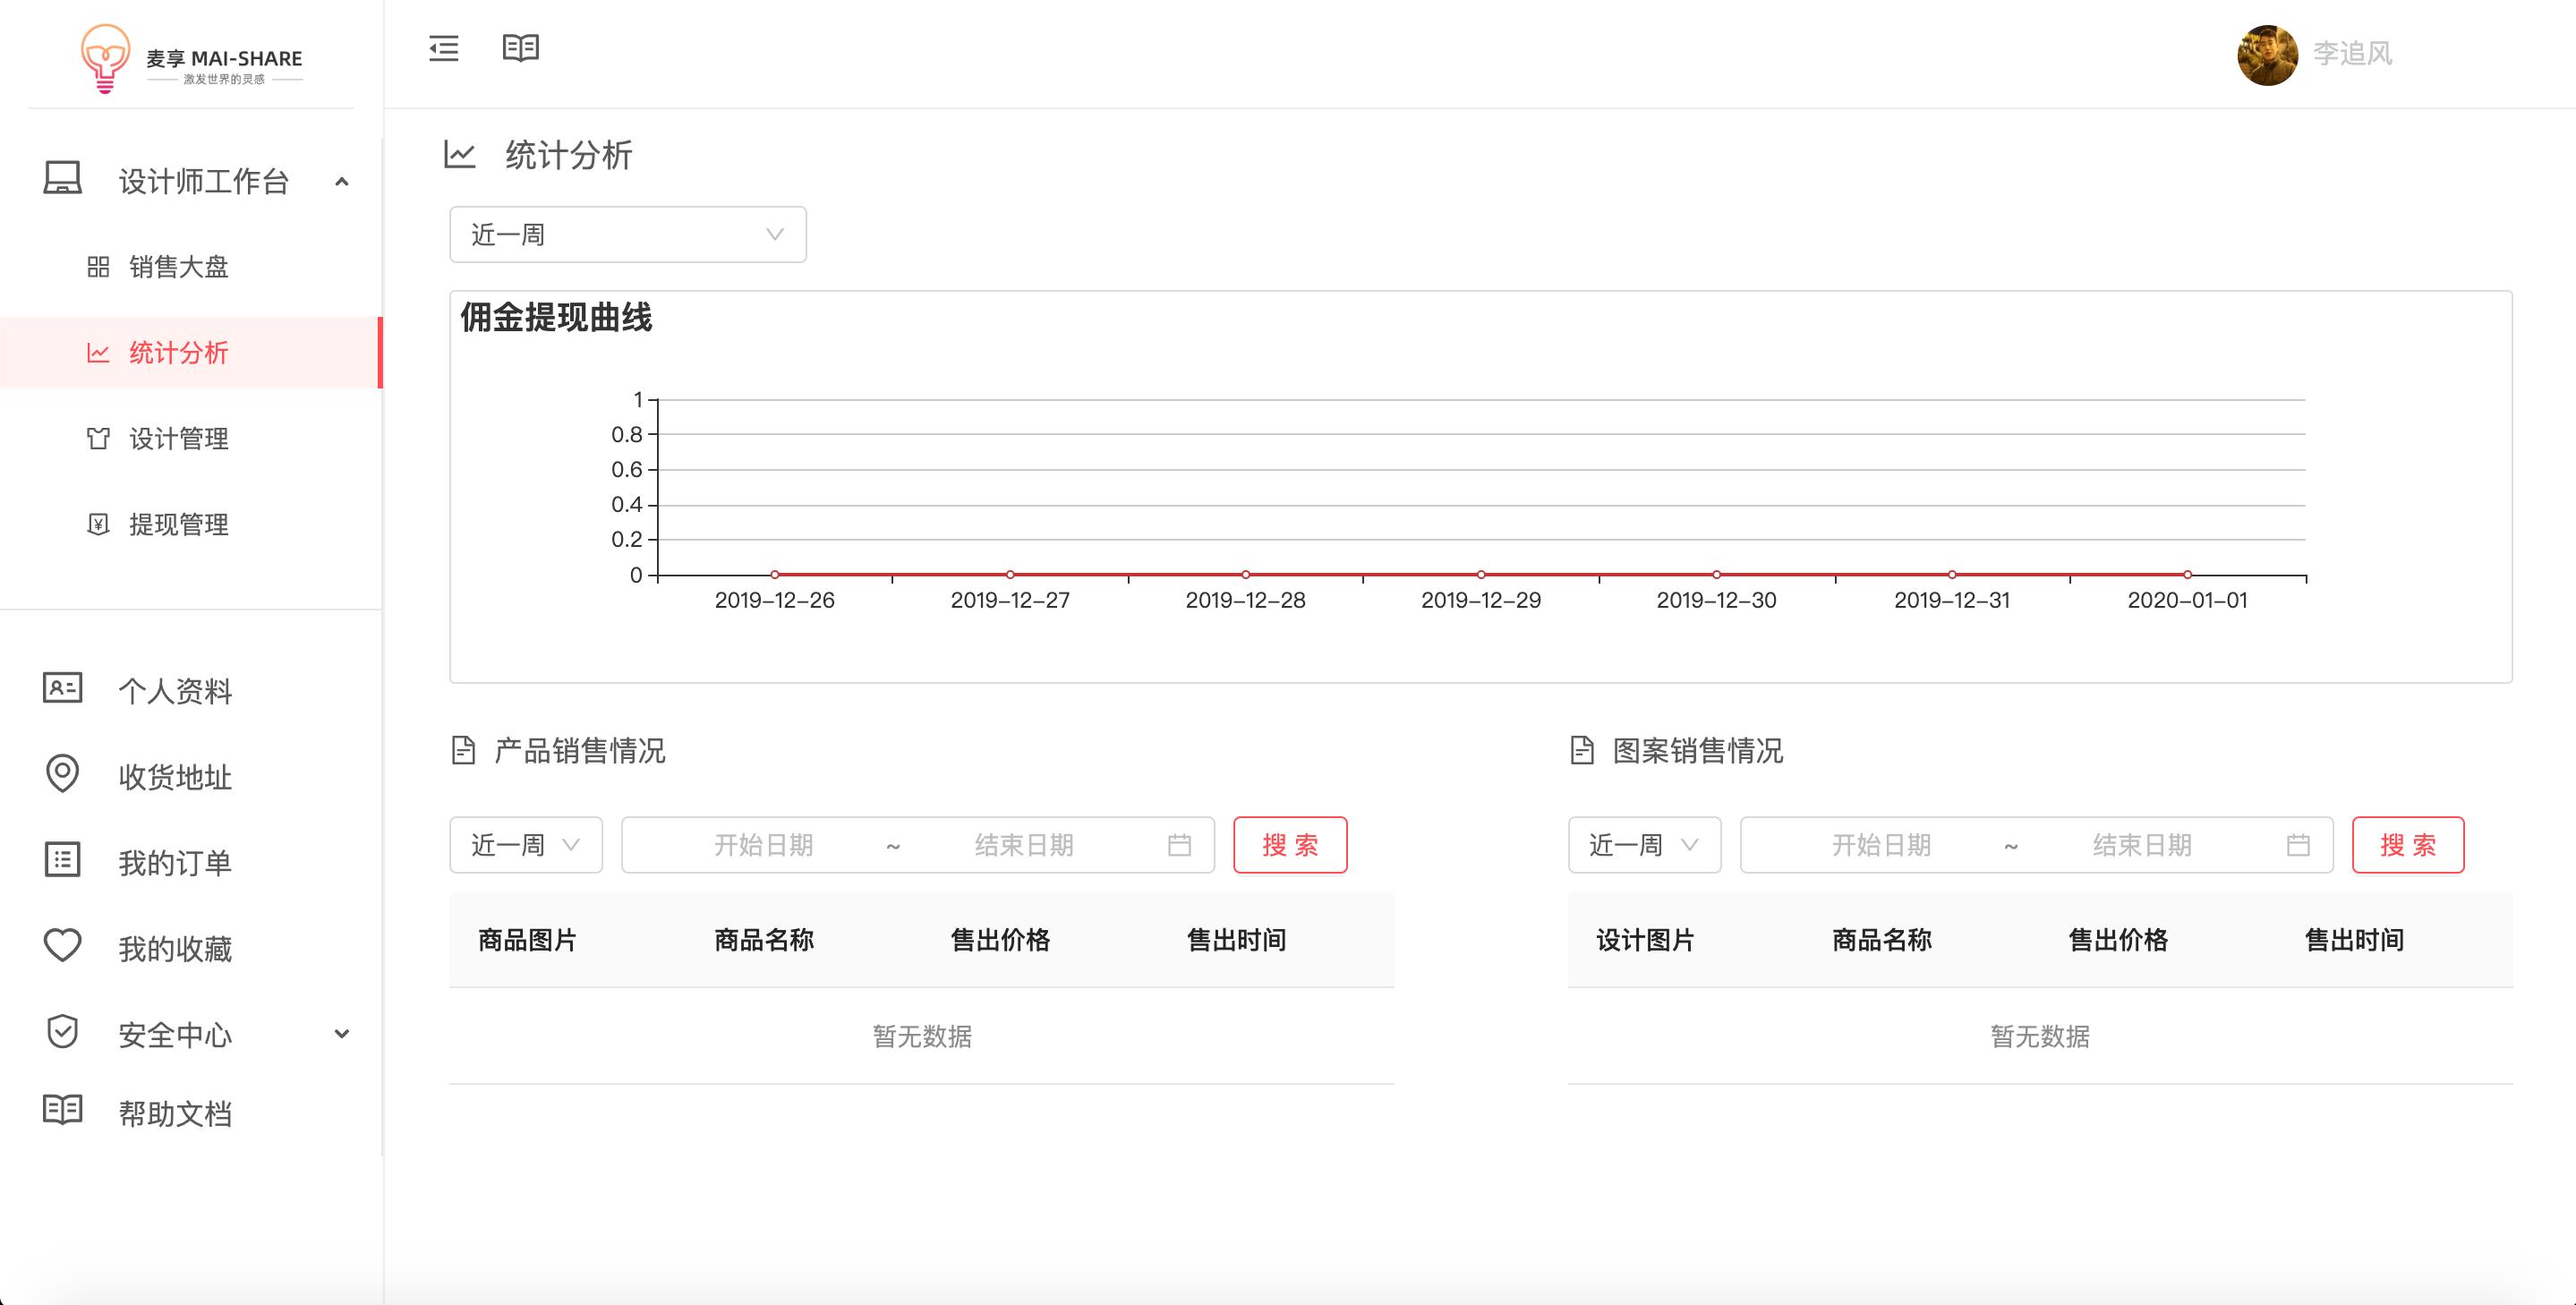Open 提现管理 in the sidebar
Viewport: 2576px width, 1305px height.
(178, 525)
